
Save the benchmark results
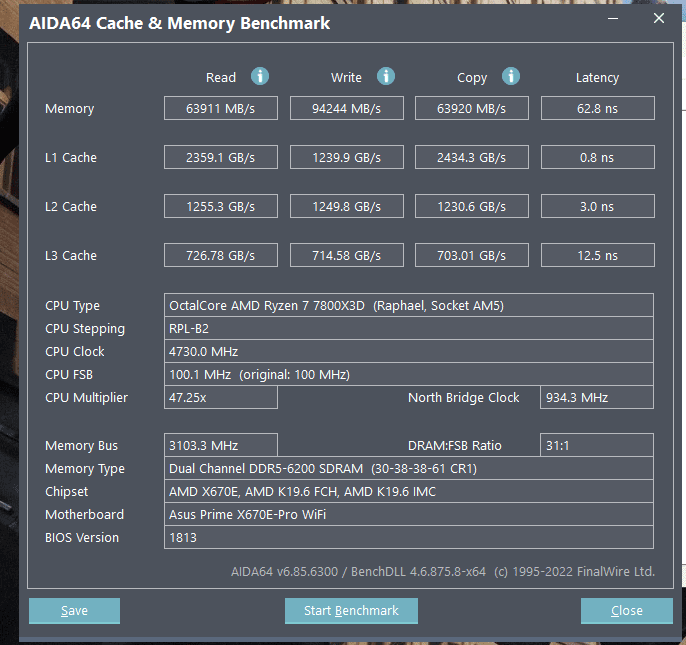coord(74,610)
